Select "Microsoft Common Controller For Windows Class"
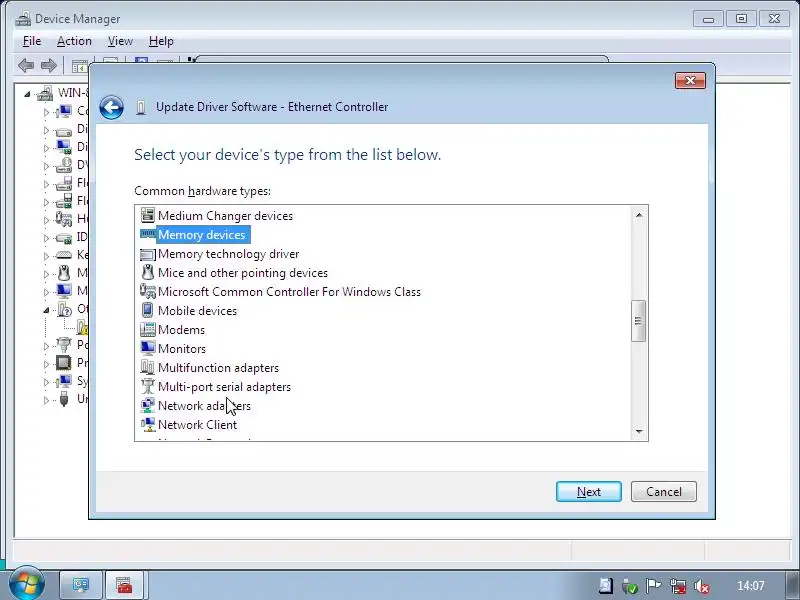Image resolution: width=800 pixels, height=600 pixels. 289,292
